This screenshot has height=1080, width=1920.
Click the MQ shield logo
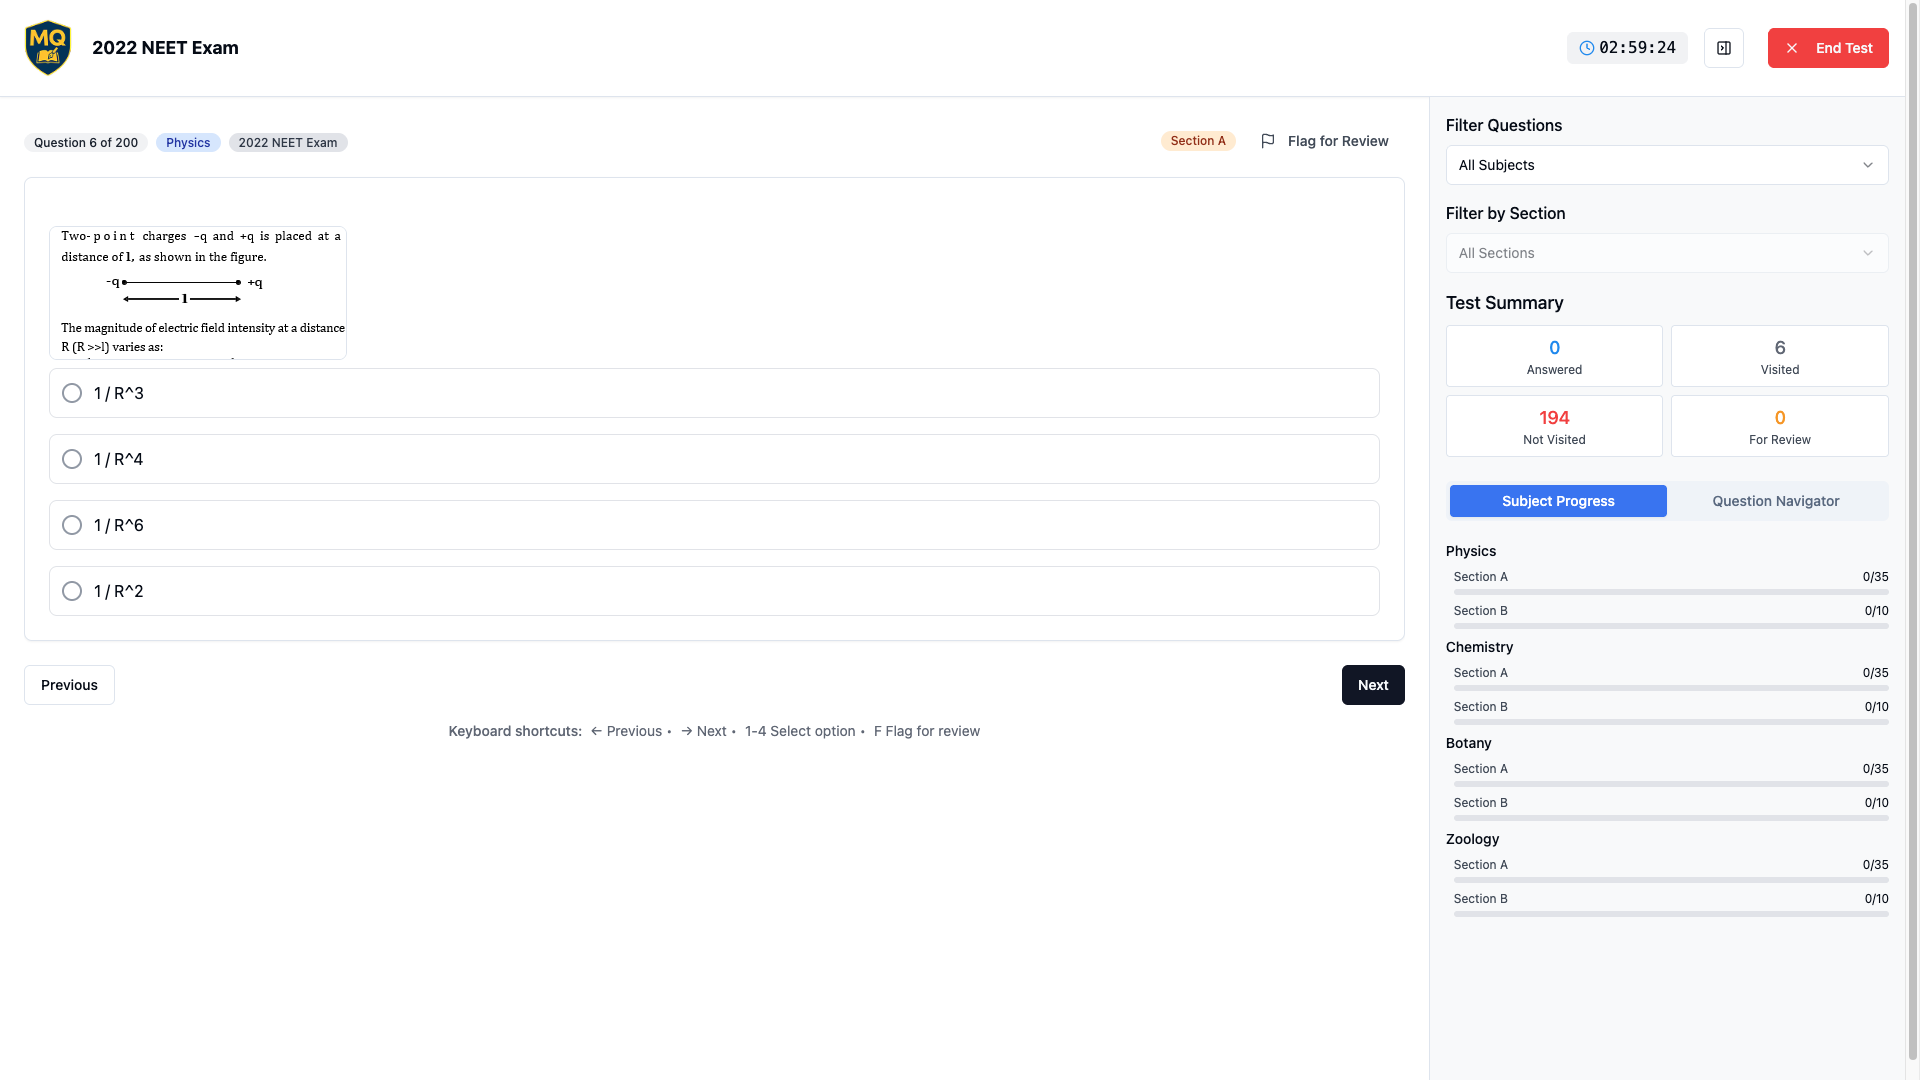tap(47, 48)
